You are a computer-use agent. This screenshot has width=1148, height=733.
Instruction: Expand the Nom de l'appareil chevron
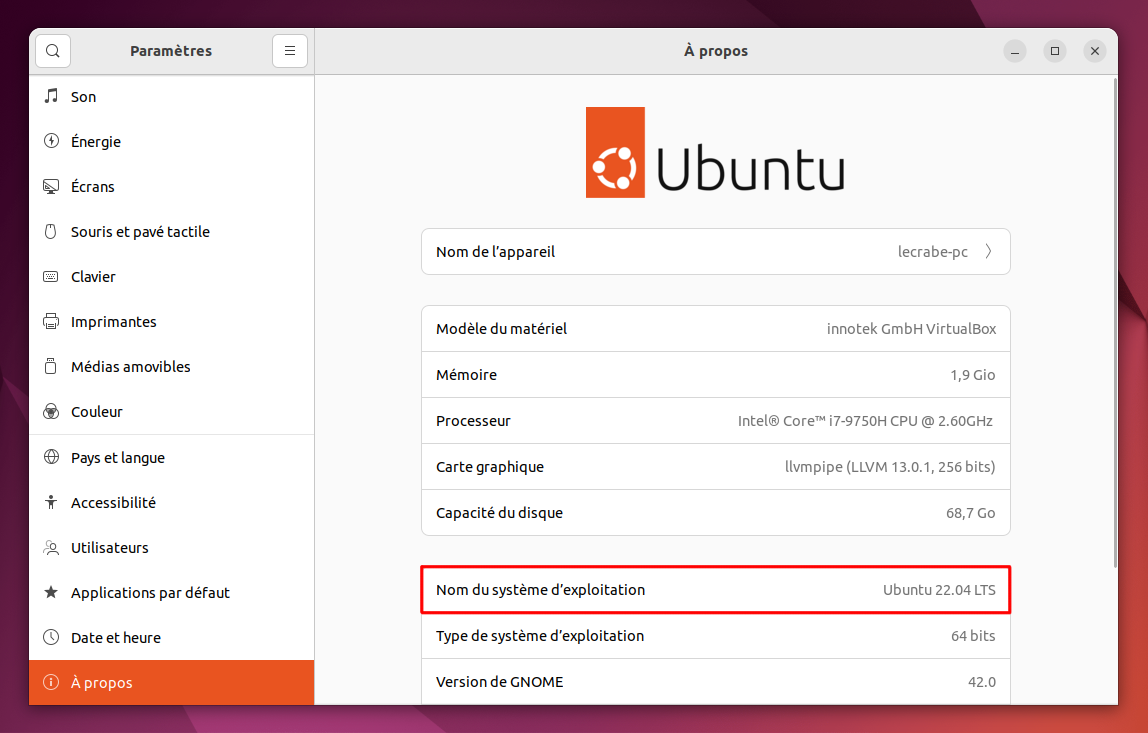(988, 251)
